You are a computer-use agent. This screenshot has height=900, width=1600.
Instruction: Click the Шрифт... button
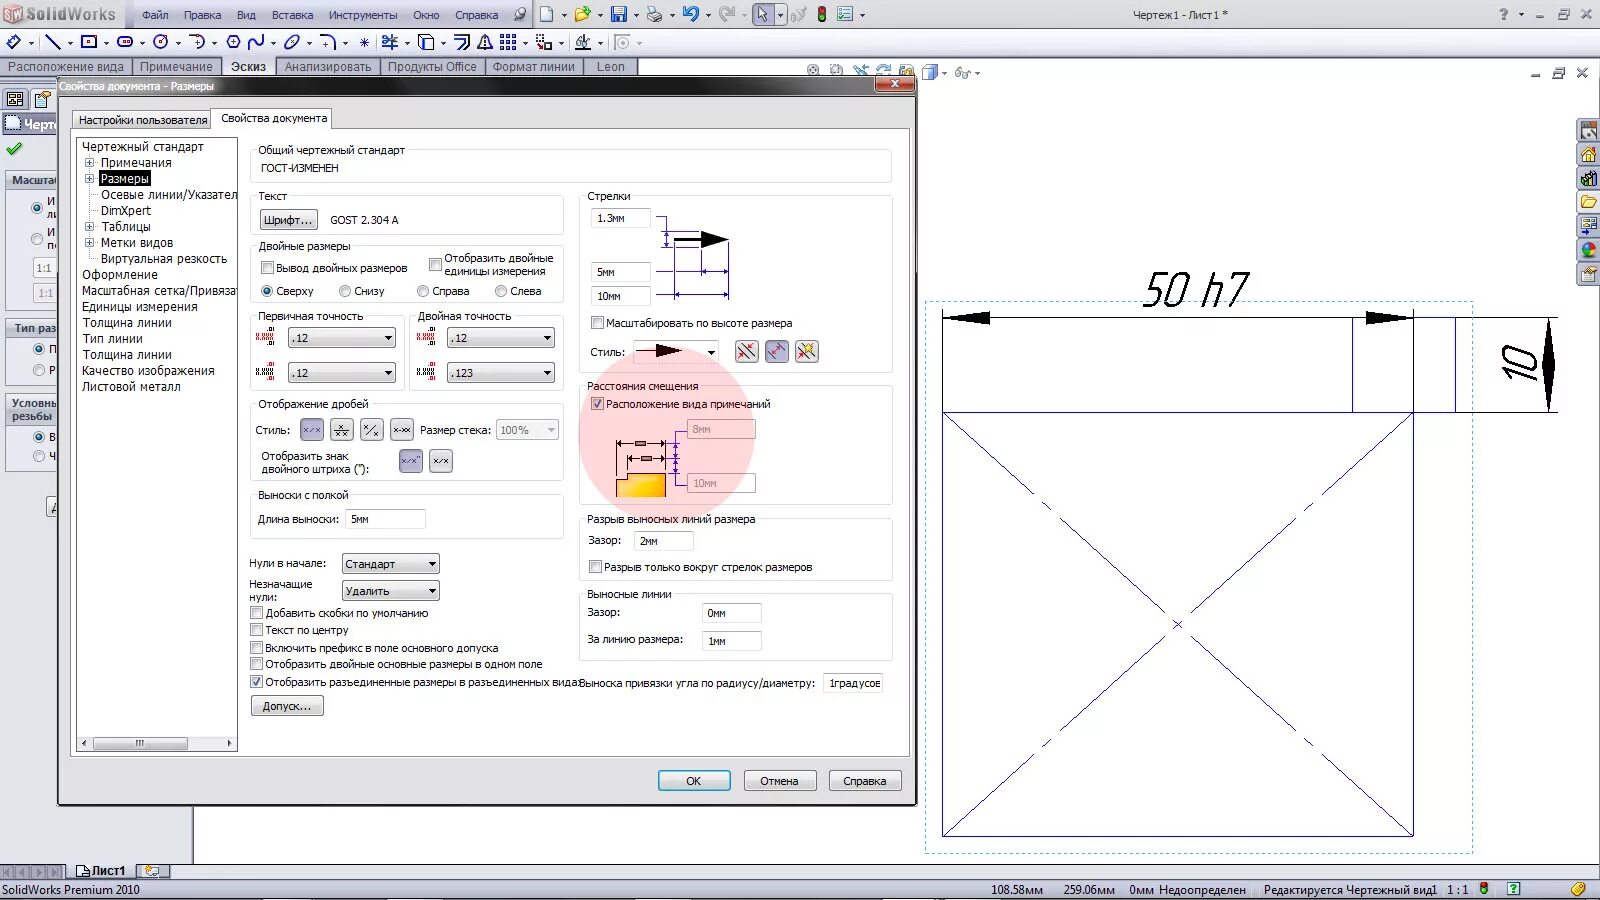[289, 220]
